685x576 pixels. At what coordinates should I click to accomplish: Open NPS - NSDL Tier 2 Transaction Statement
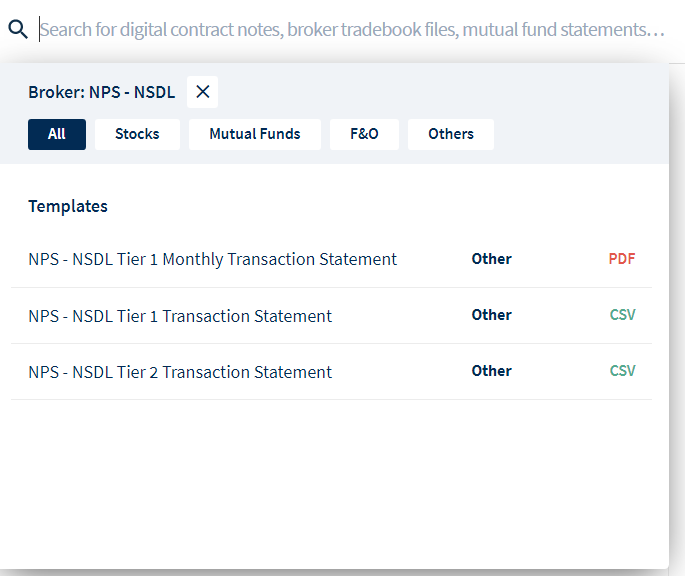(332, 371)
